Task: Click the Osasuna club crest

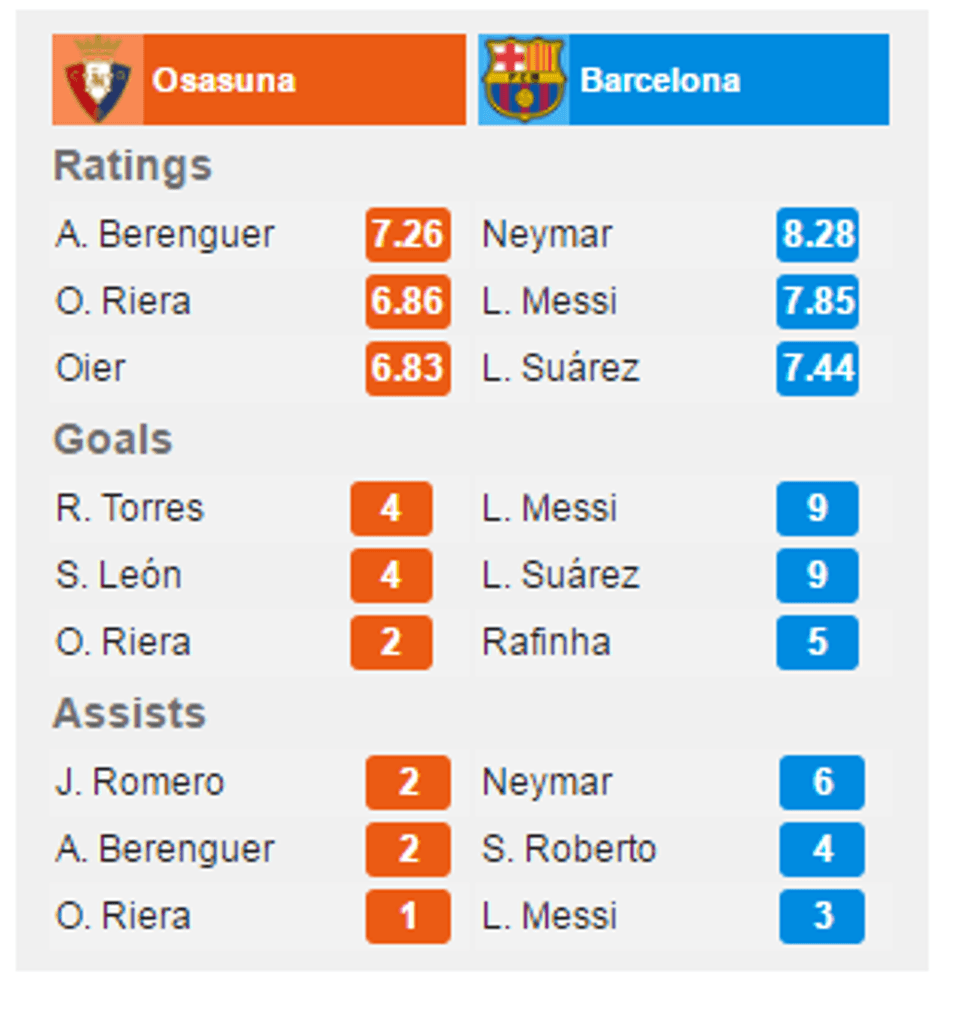Action: click(x=95, y=78)
